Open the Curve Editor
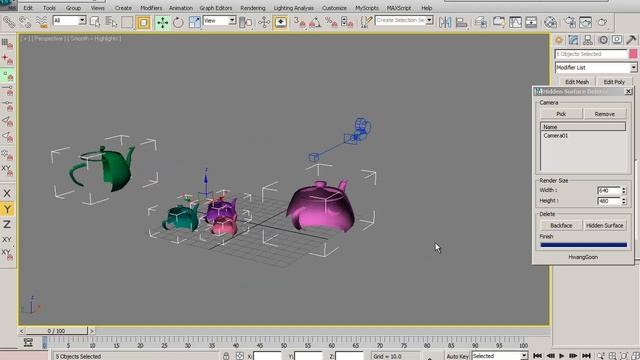Viewport: 640px width, 360px height. tap(515, 22)
